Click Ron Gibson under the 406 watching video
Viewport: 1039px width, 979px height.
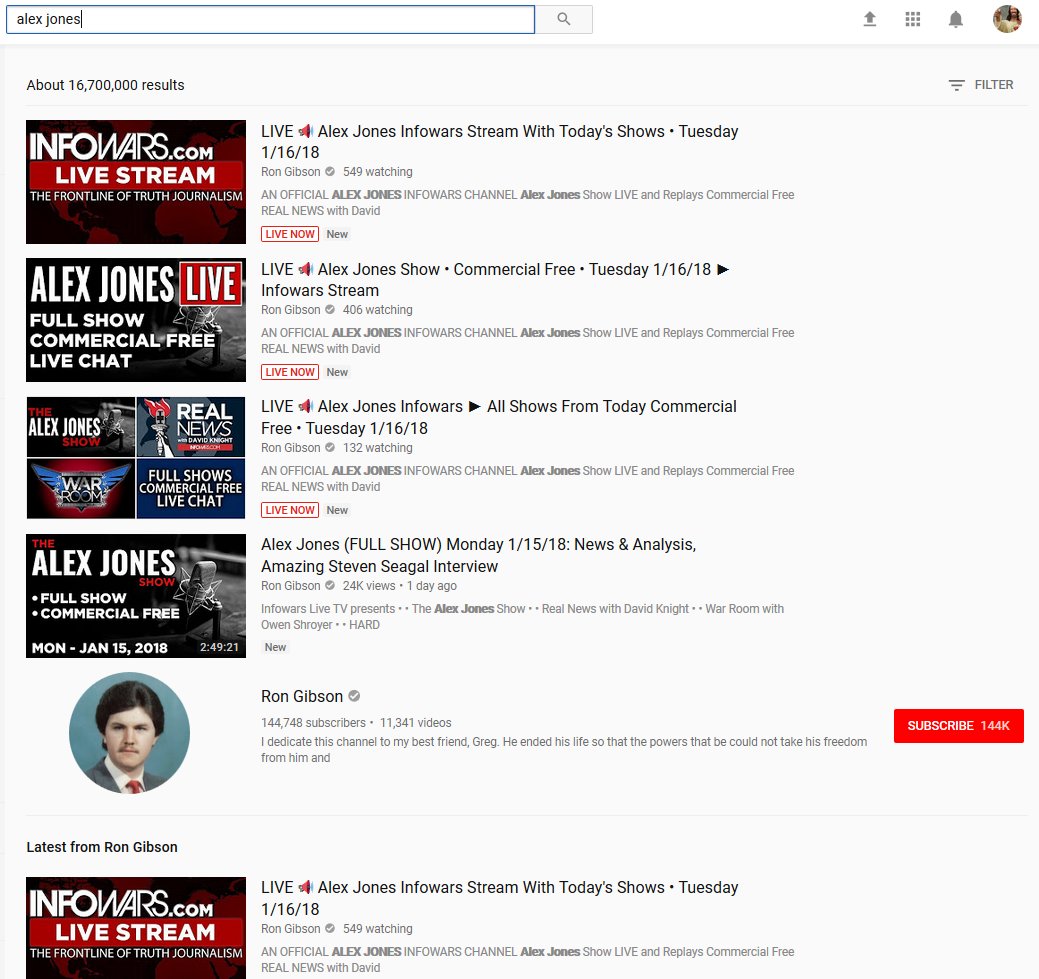click(290, 310)
